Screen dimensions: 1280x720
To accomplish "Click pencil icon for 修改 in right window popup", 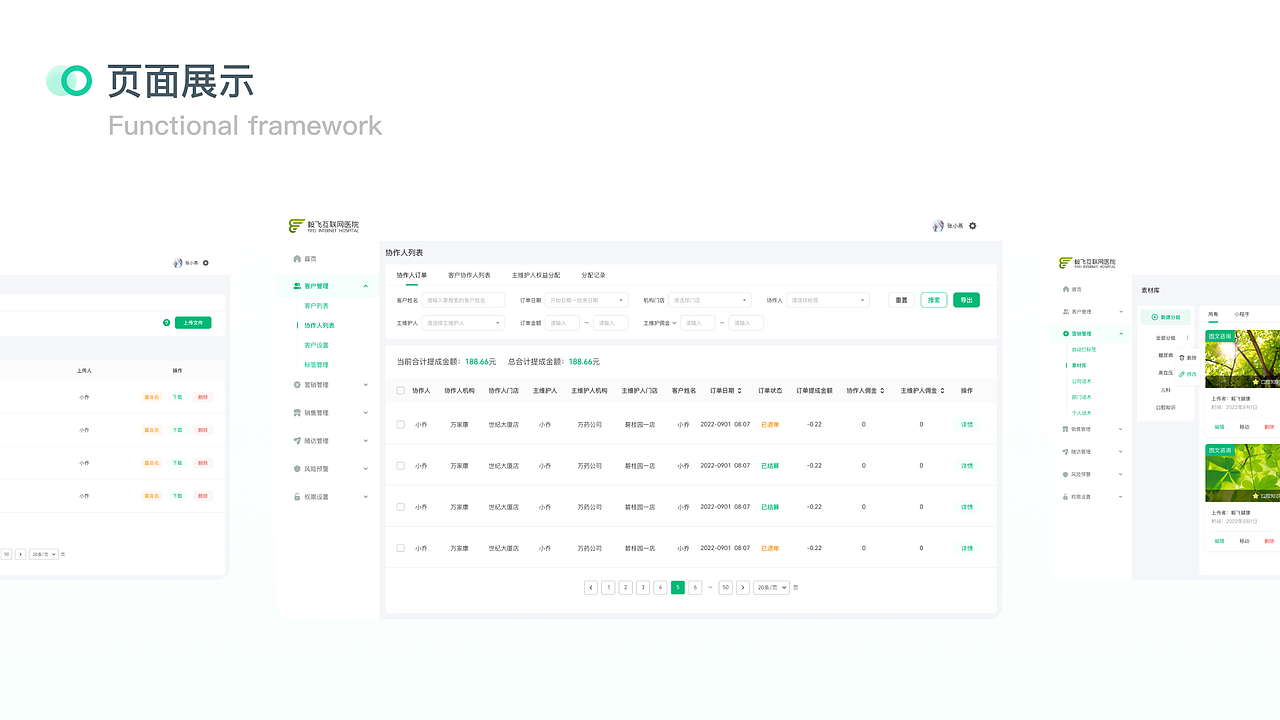I will point(1182,374).
